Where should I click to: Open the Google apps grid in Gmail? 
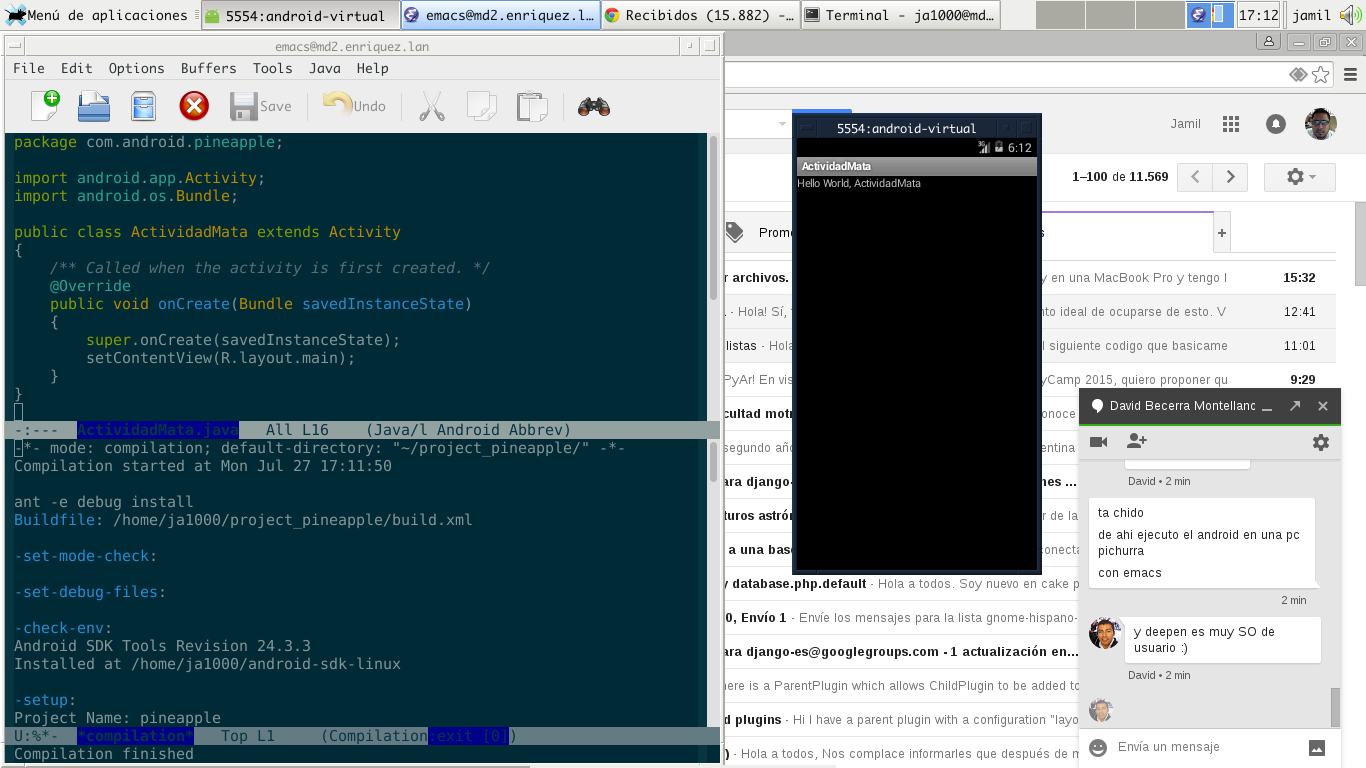tap(1231, 124)
